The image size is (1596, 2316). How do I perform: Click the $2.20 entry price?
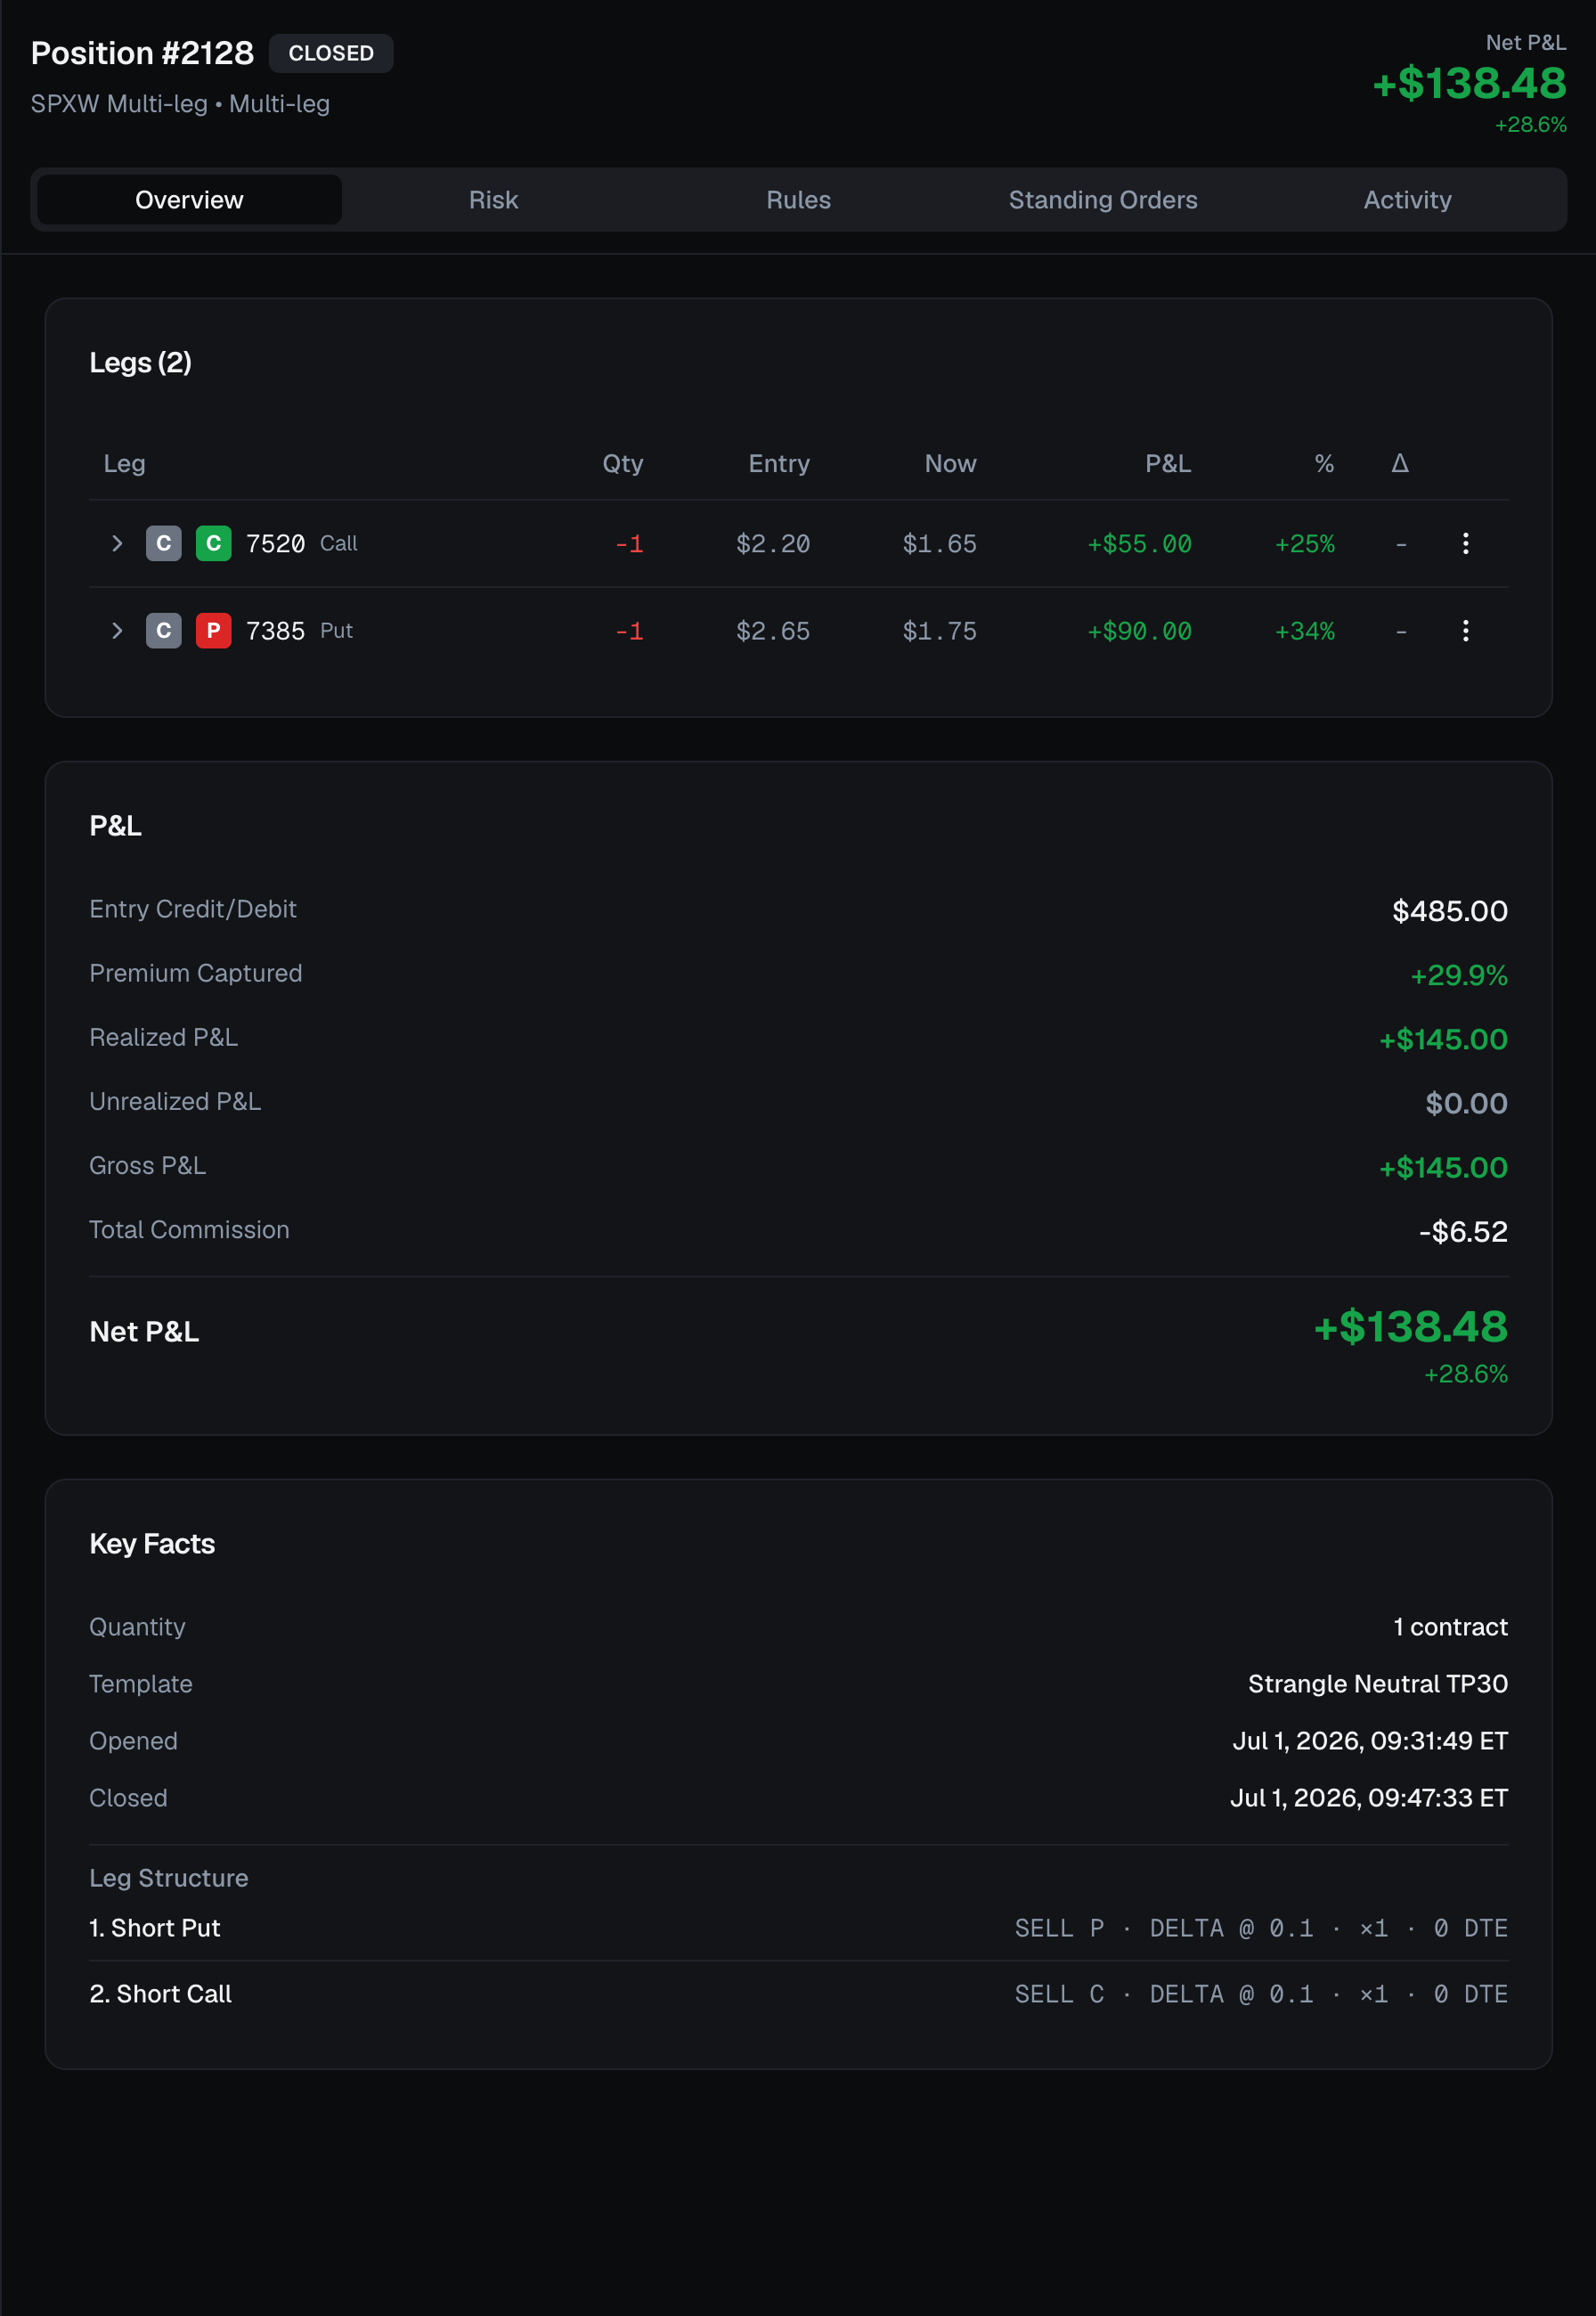(x=773, y=544)
